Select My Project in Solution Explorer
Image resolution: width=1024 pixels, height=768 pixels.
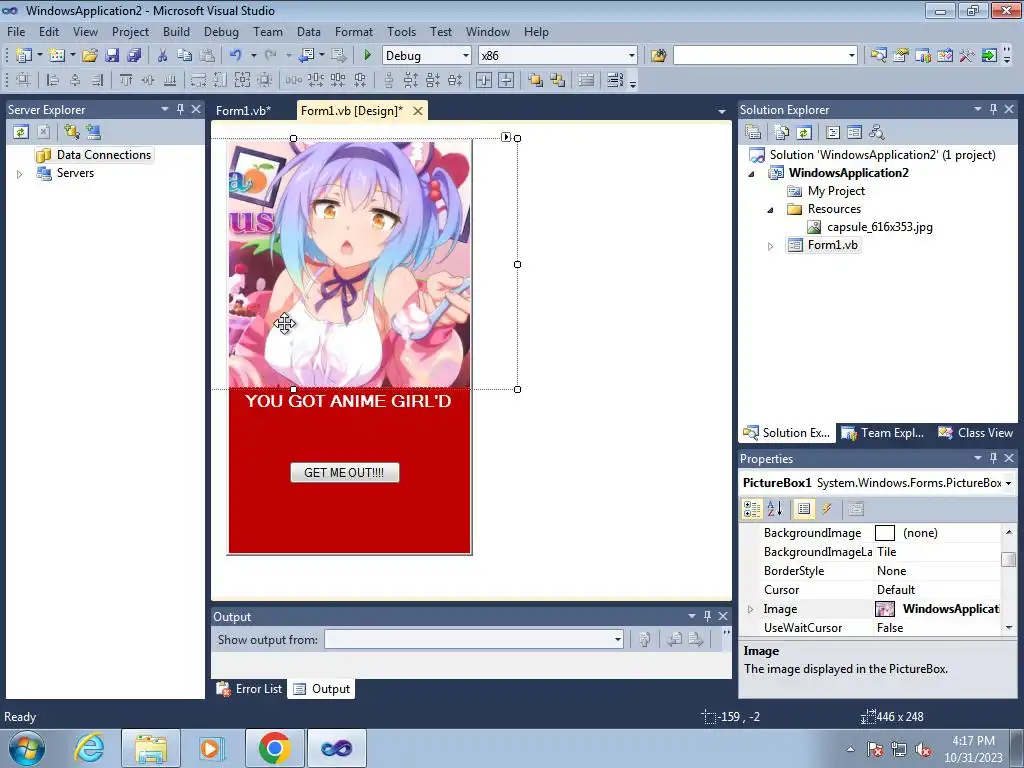(835, 191)
